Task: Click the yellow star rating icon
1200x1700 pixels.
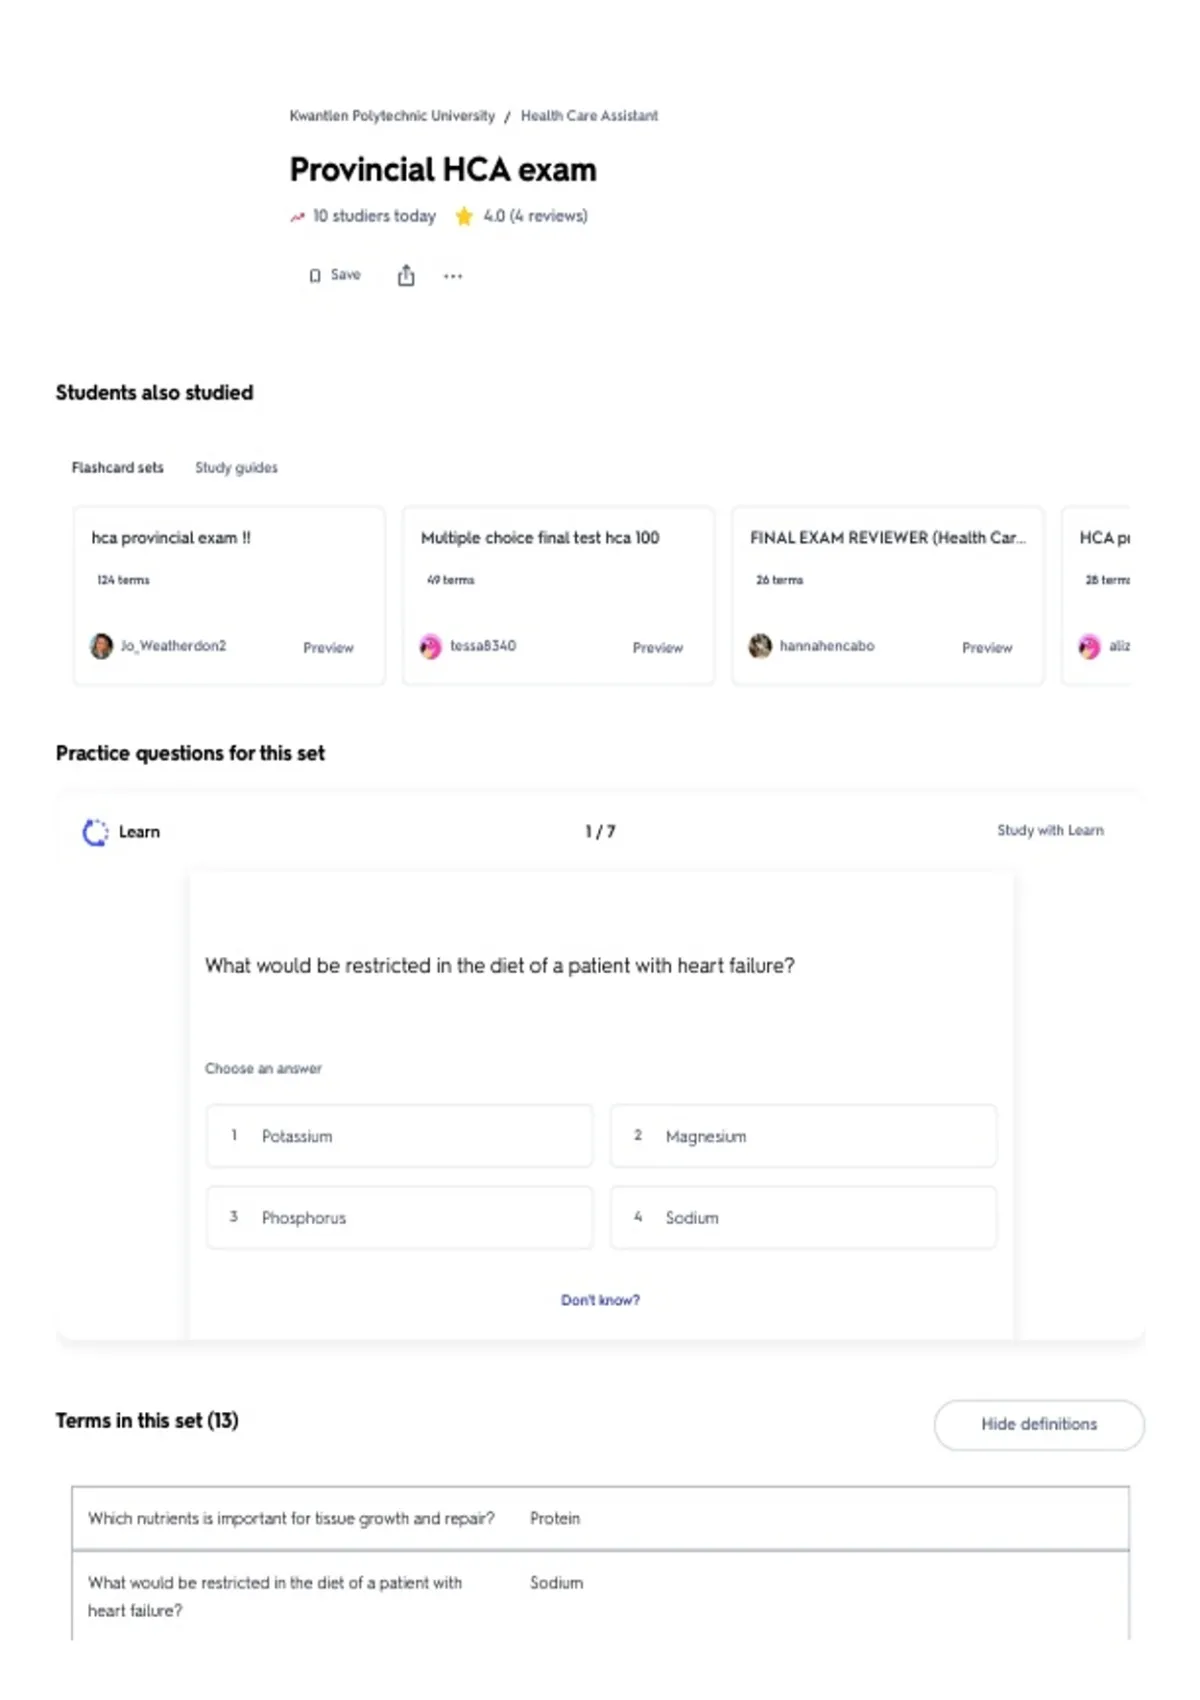Action: (x=464, y=216)
